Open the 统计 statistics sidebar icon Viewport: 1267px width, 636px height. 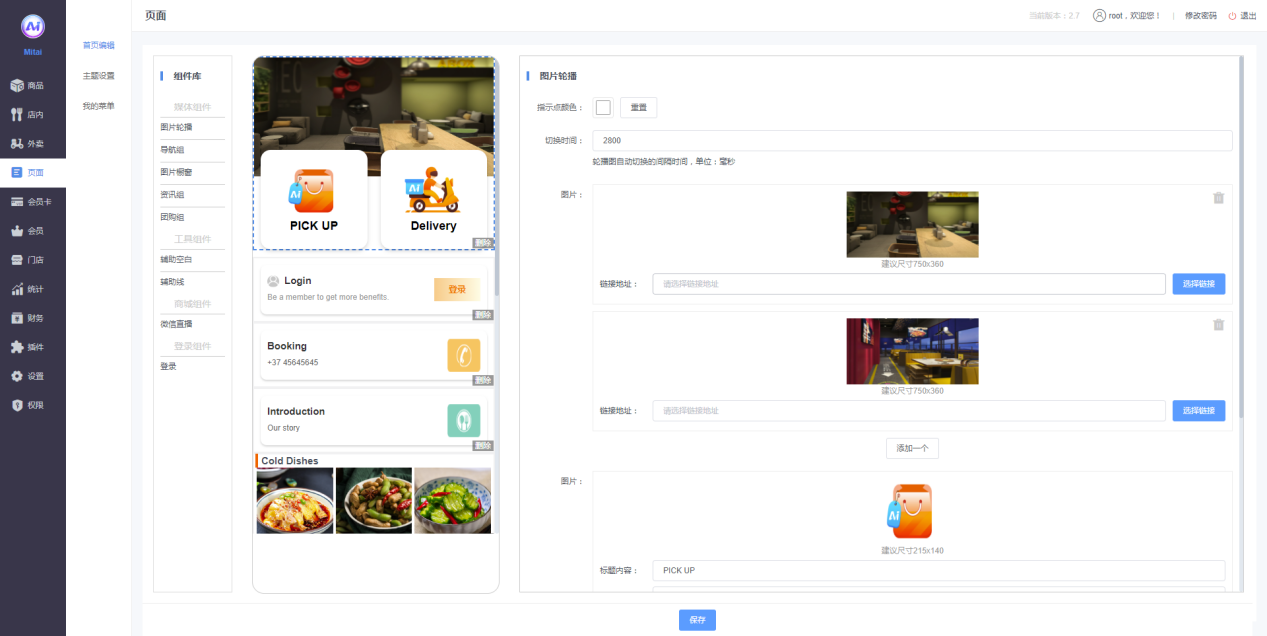coord(17,290)
